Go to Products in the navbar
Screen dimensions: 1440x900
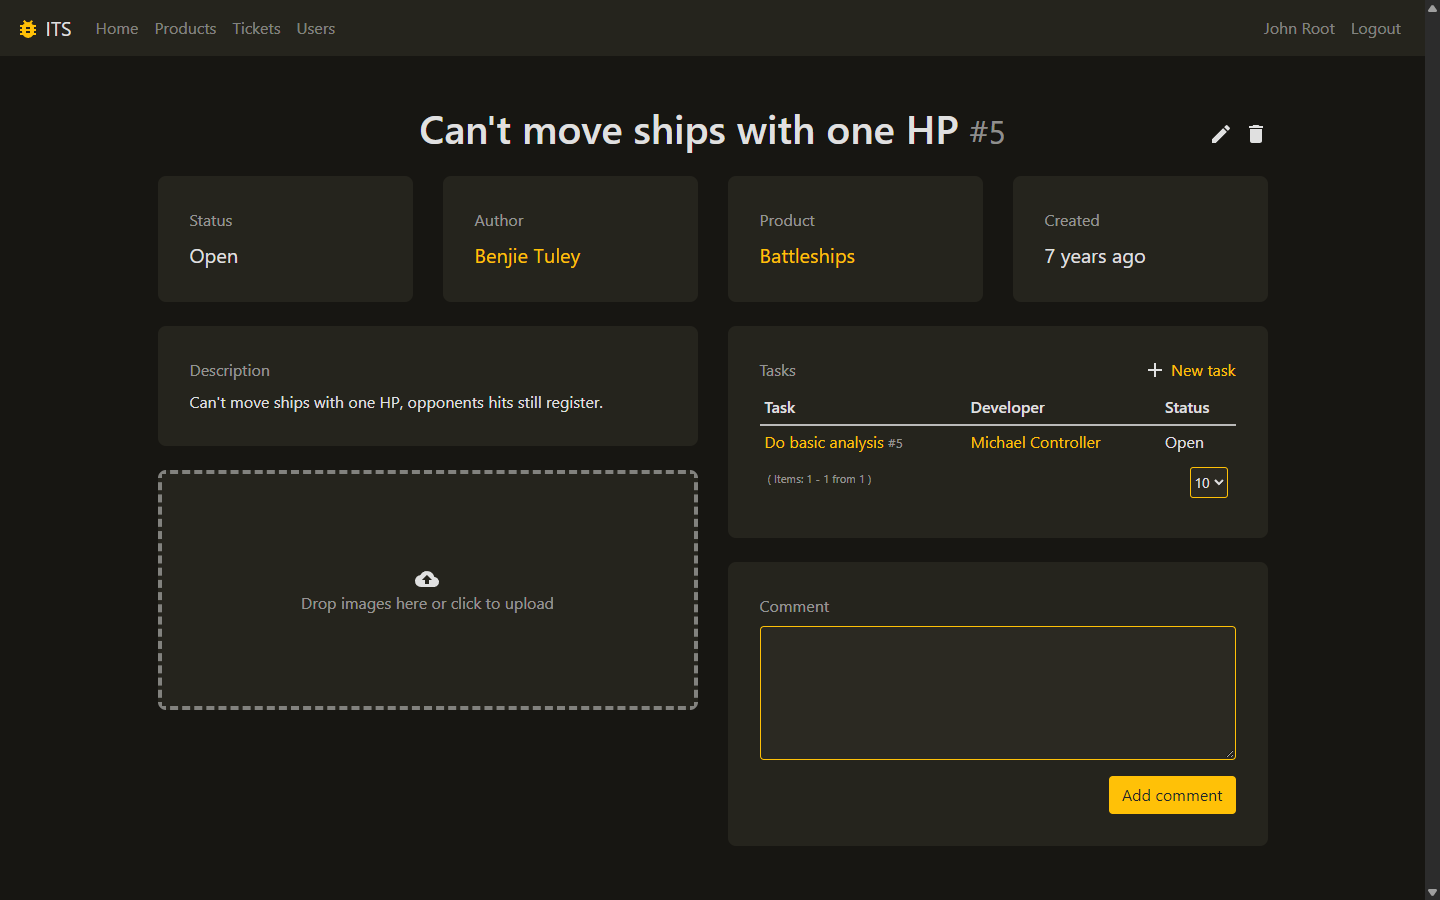(x=185, y=28)
